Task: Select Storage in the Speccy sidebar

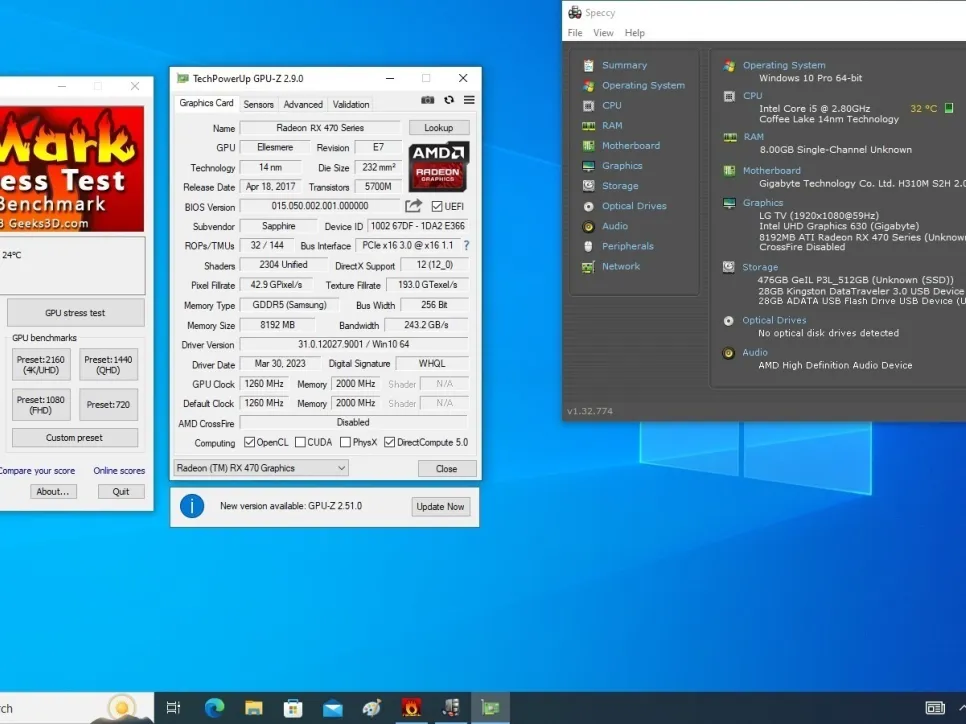Action: [x=620, y=186]
